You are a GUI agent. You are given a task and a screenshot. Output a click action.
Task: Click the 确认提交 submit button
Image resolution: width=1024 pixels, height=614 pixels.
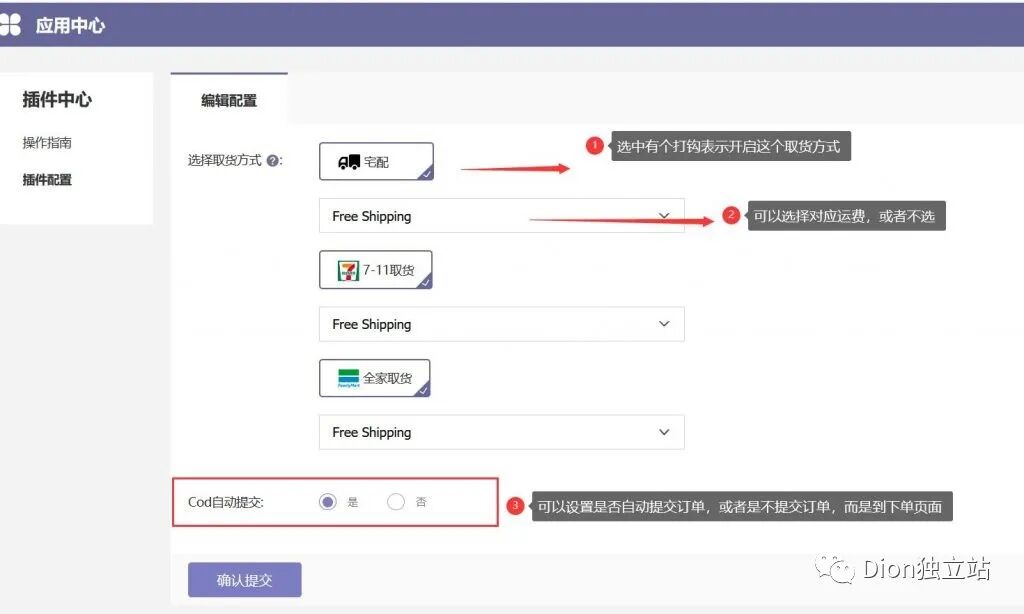244,579
